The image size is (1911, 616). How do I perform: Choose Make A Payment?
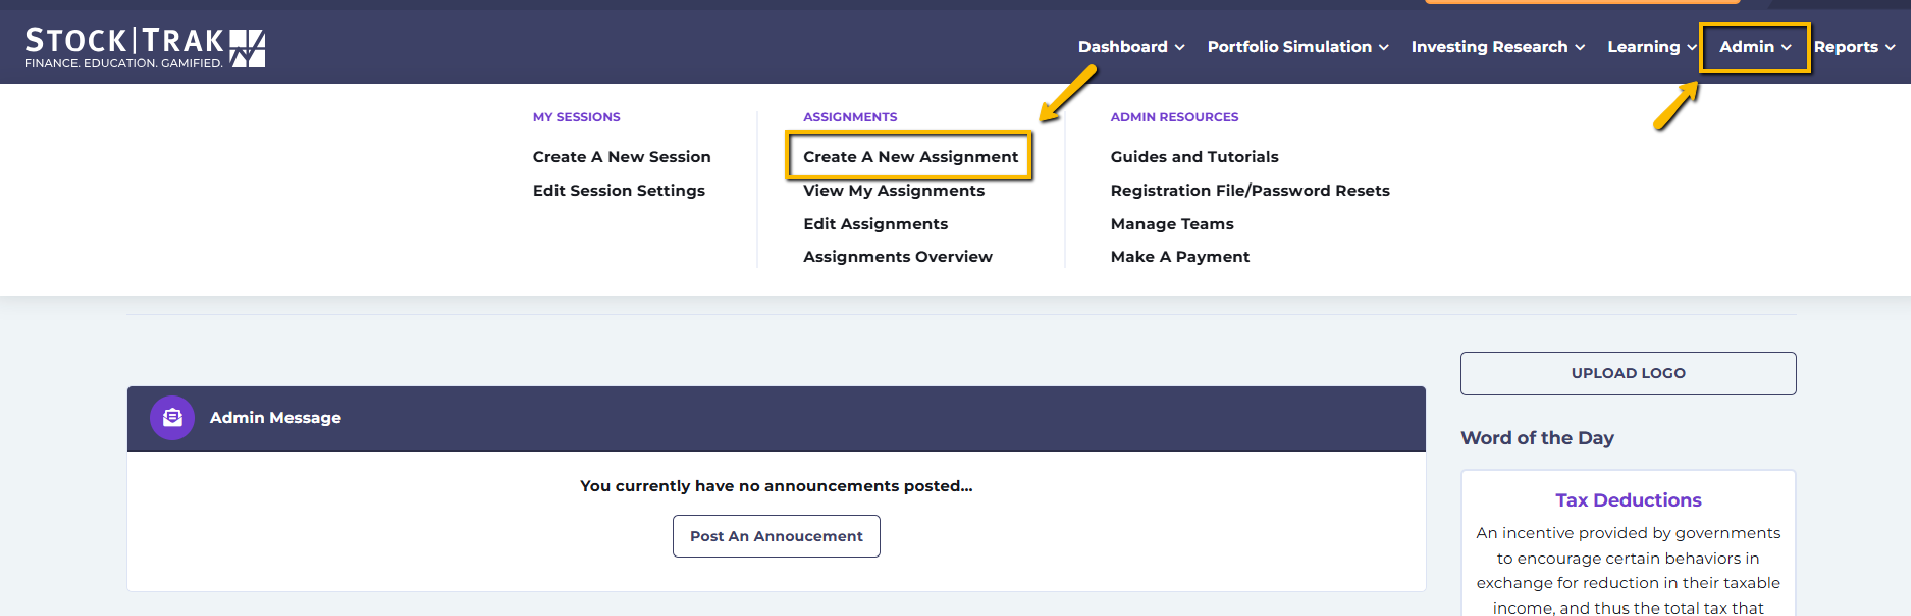[x=1180, y=257]
